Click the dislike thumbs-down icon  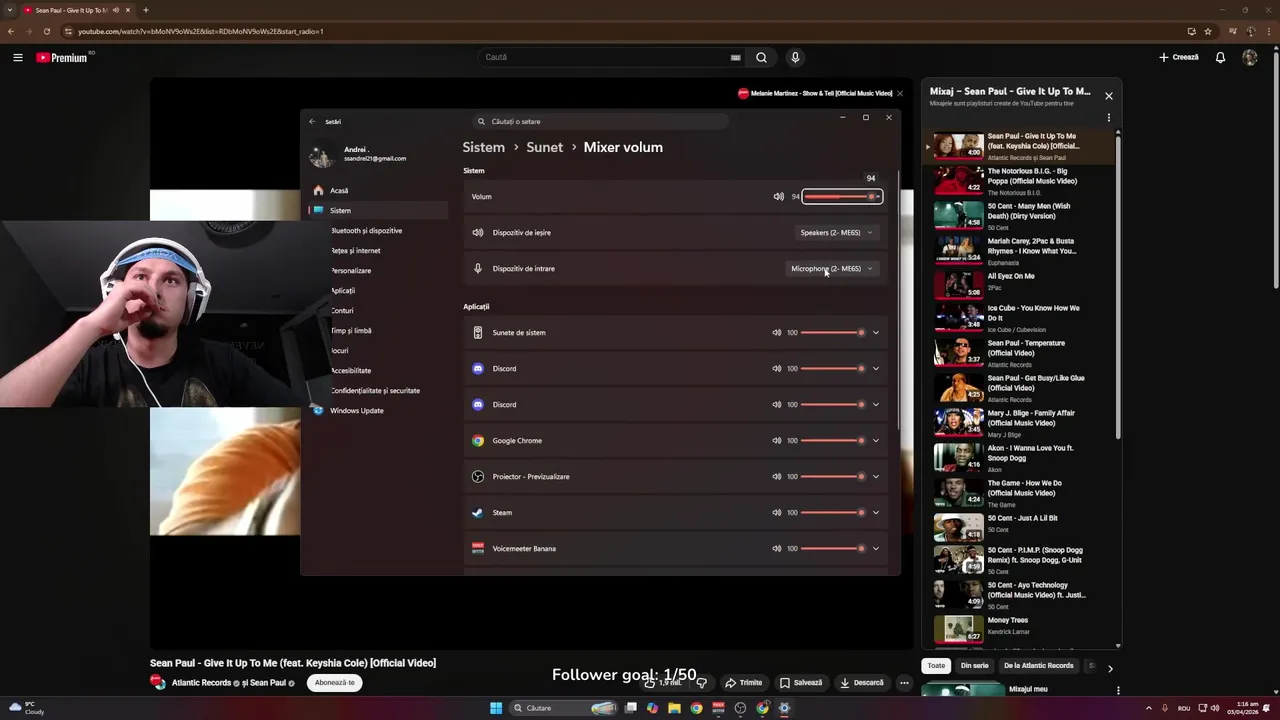pyautogui.click(x=701, y=683)
